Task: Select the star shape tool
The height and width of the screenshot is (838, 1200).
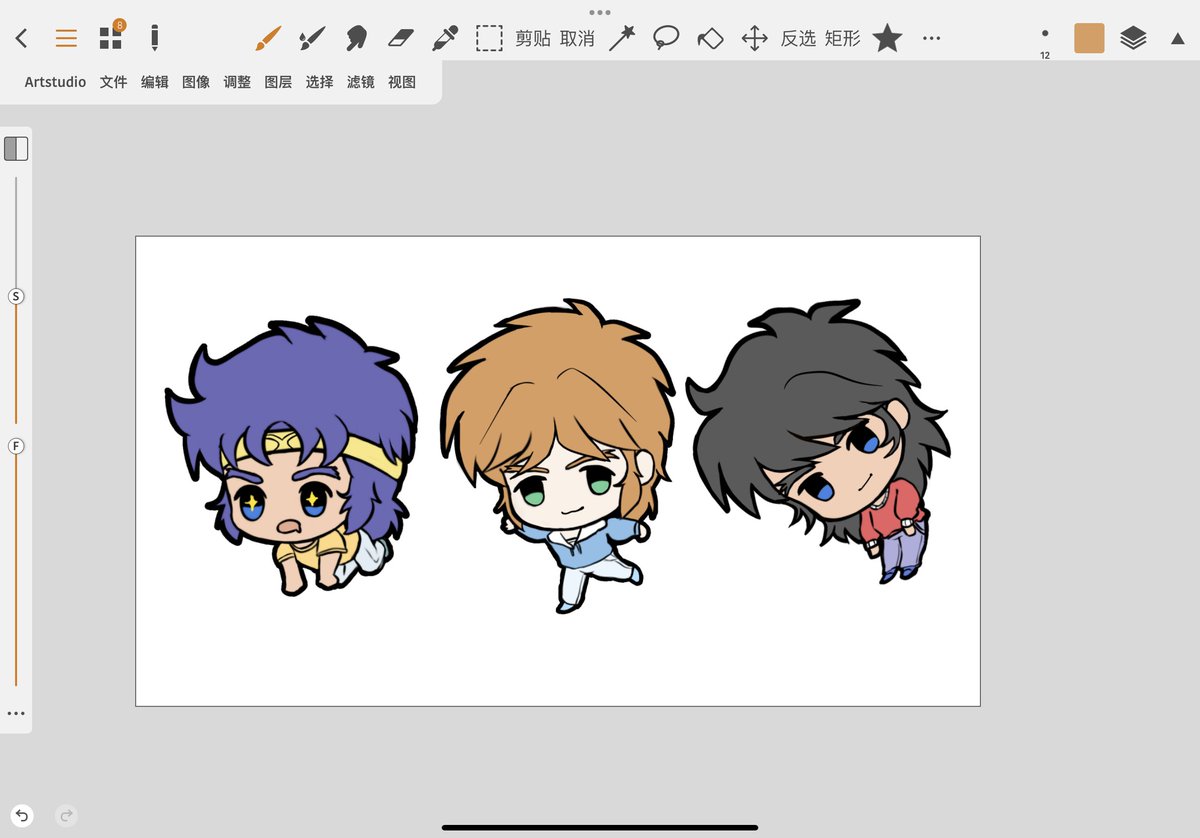Action: coord(887,39)
